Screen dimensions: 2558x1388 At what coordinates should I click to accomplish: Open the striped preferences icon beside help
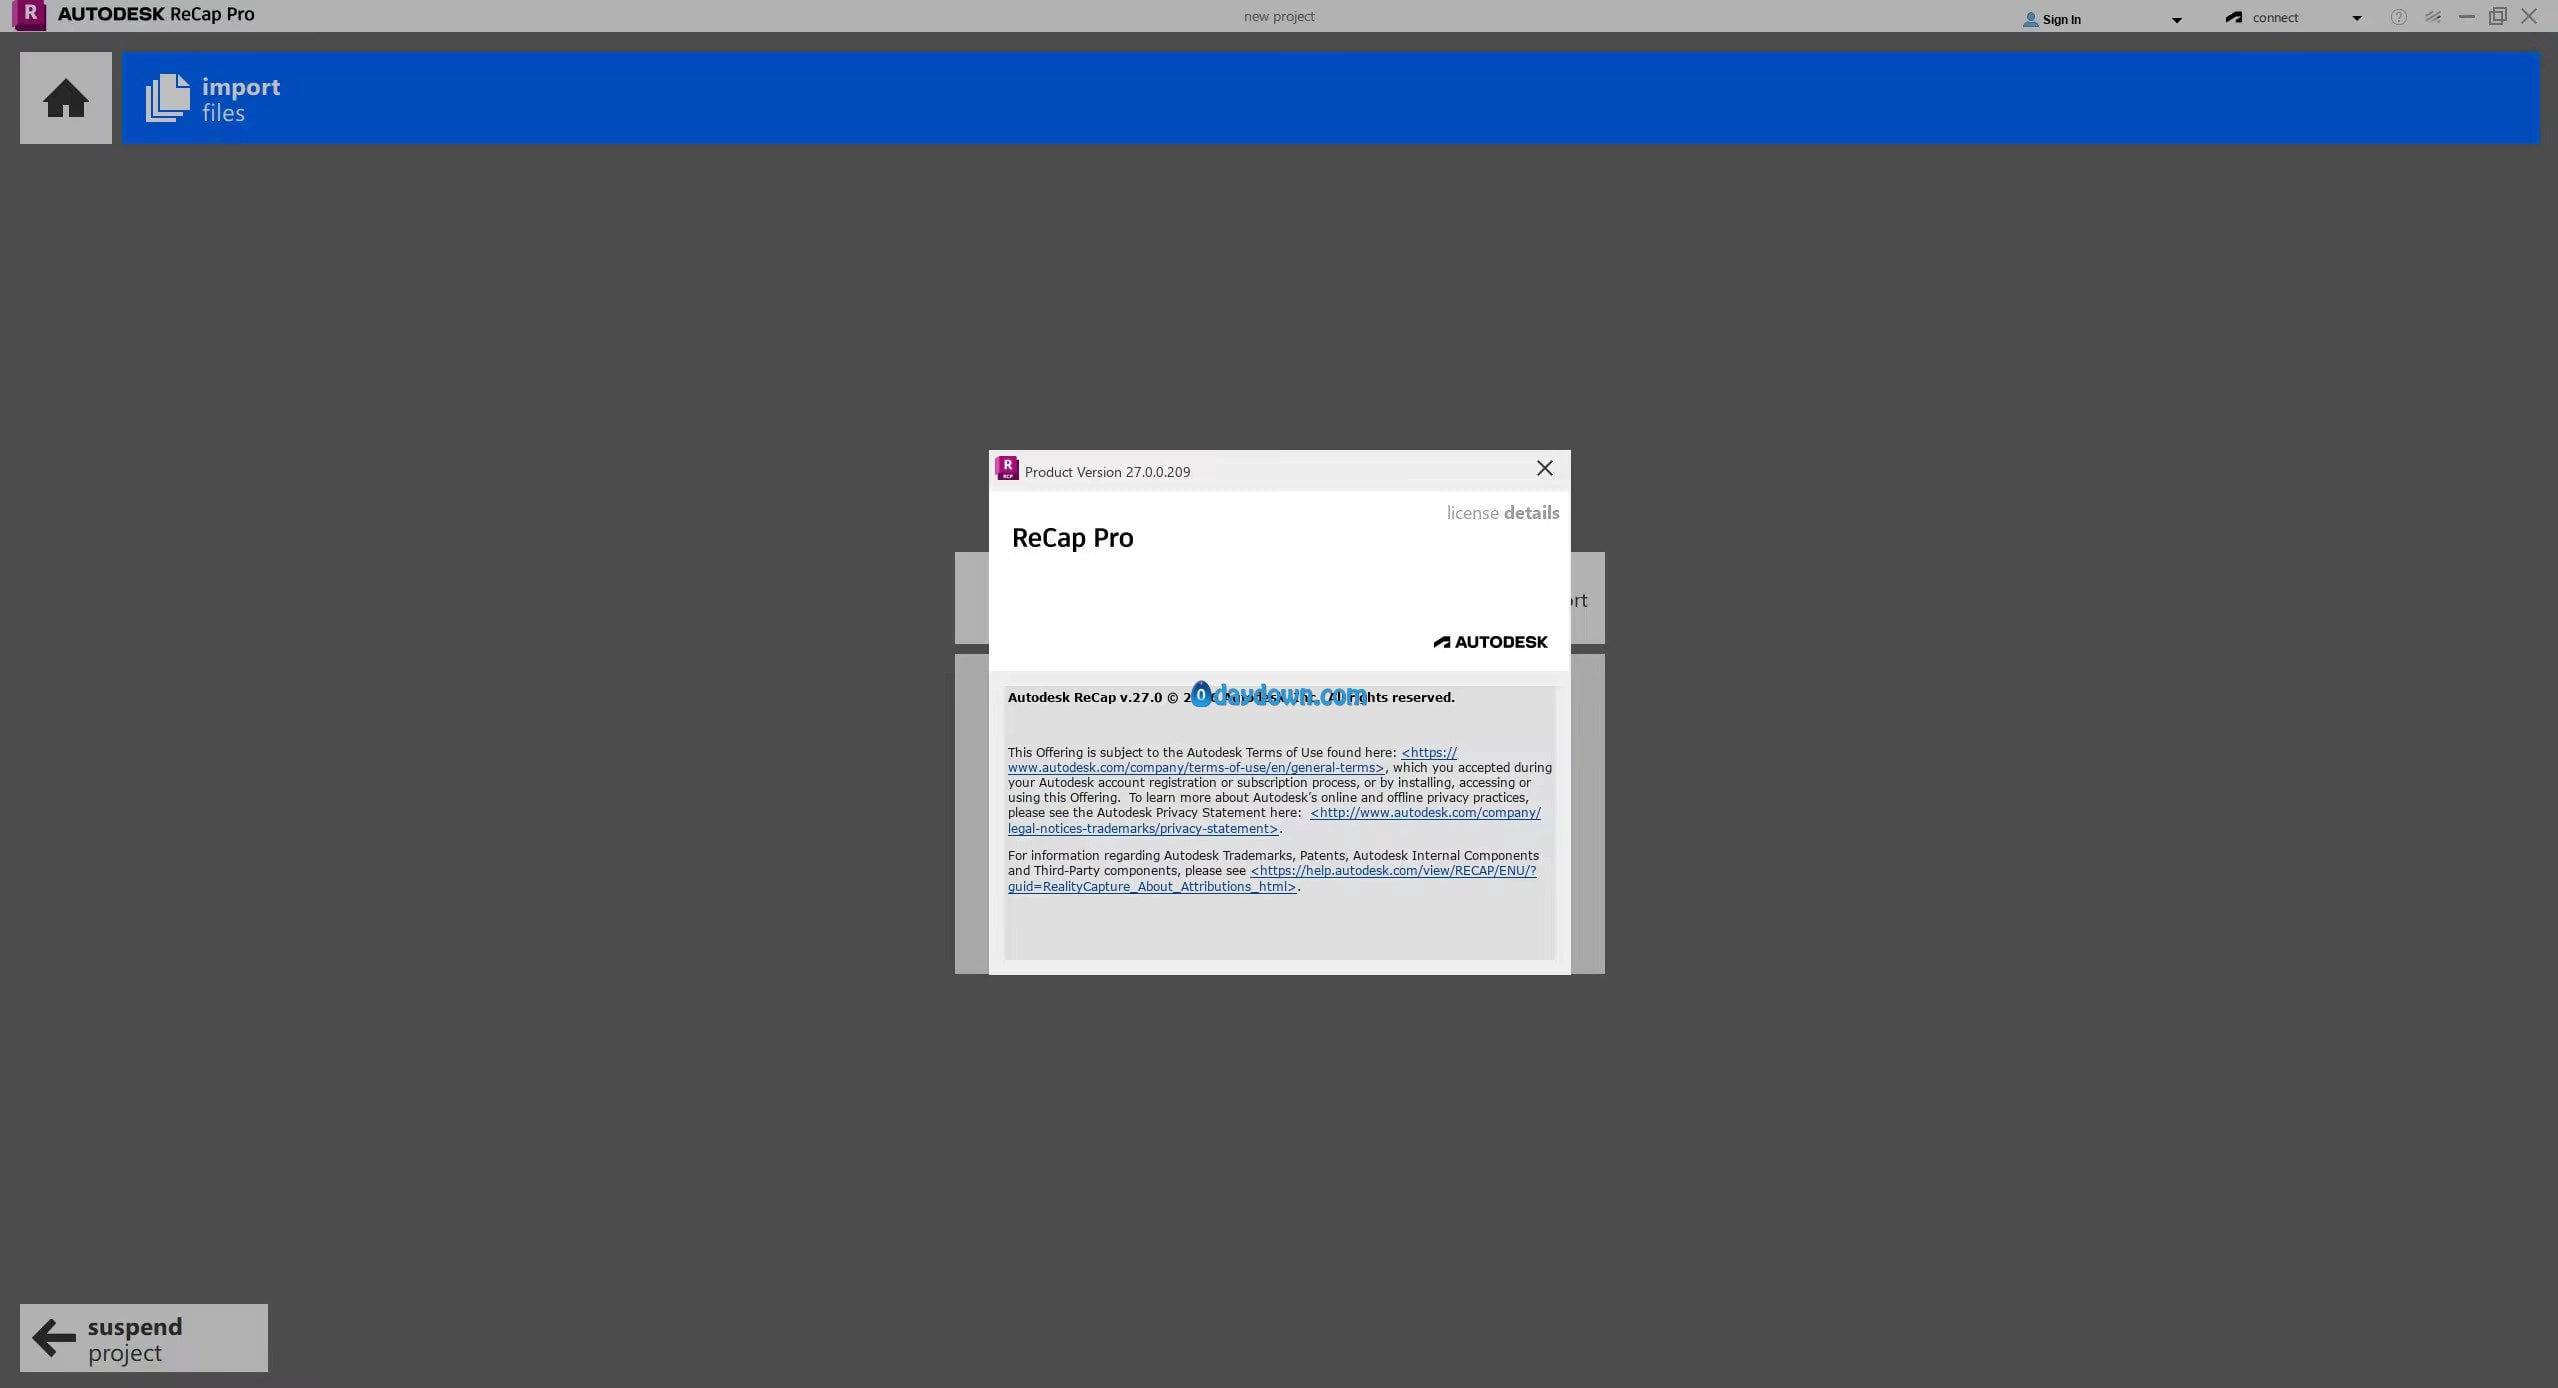tap(2433, 17)
